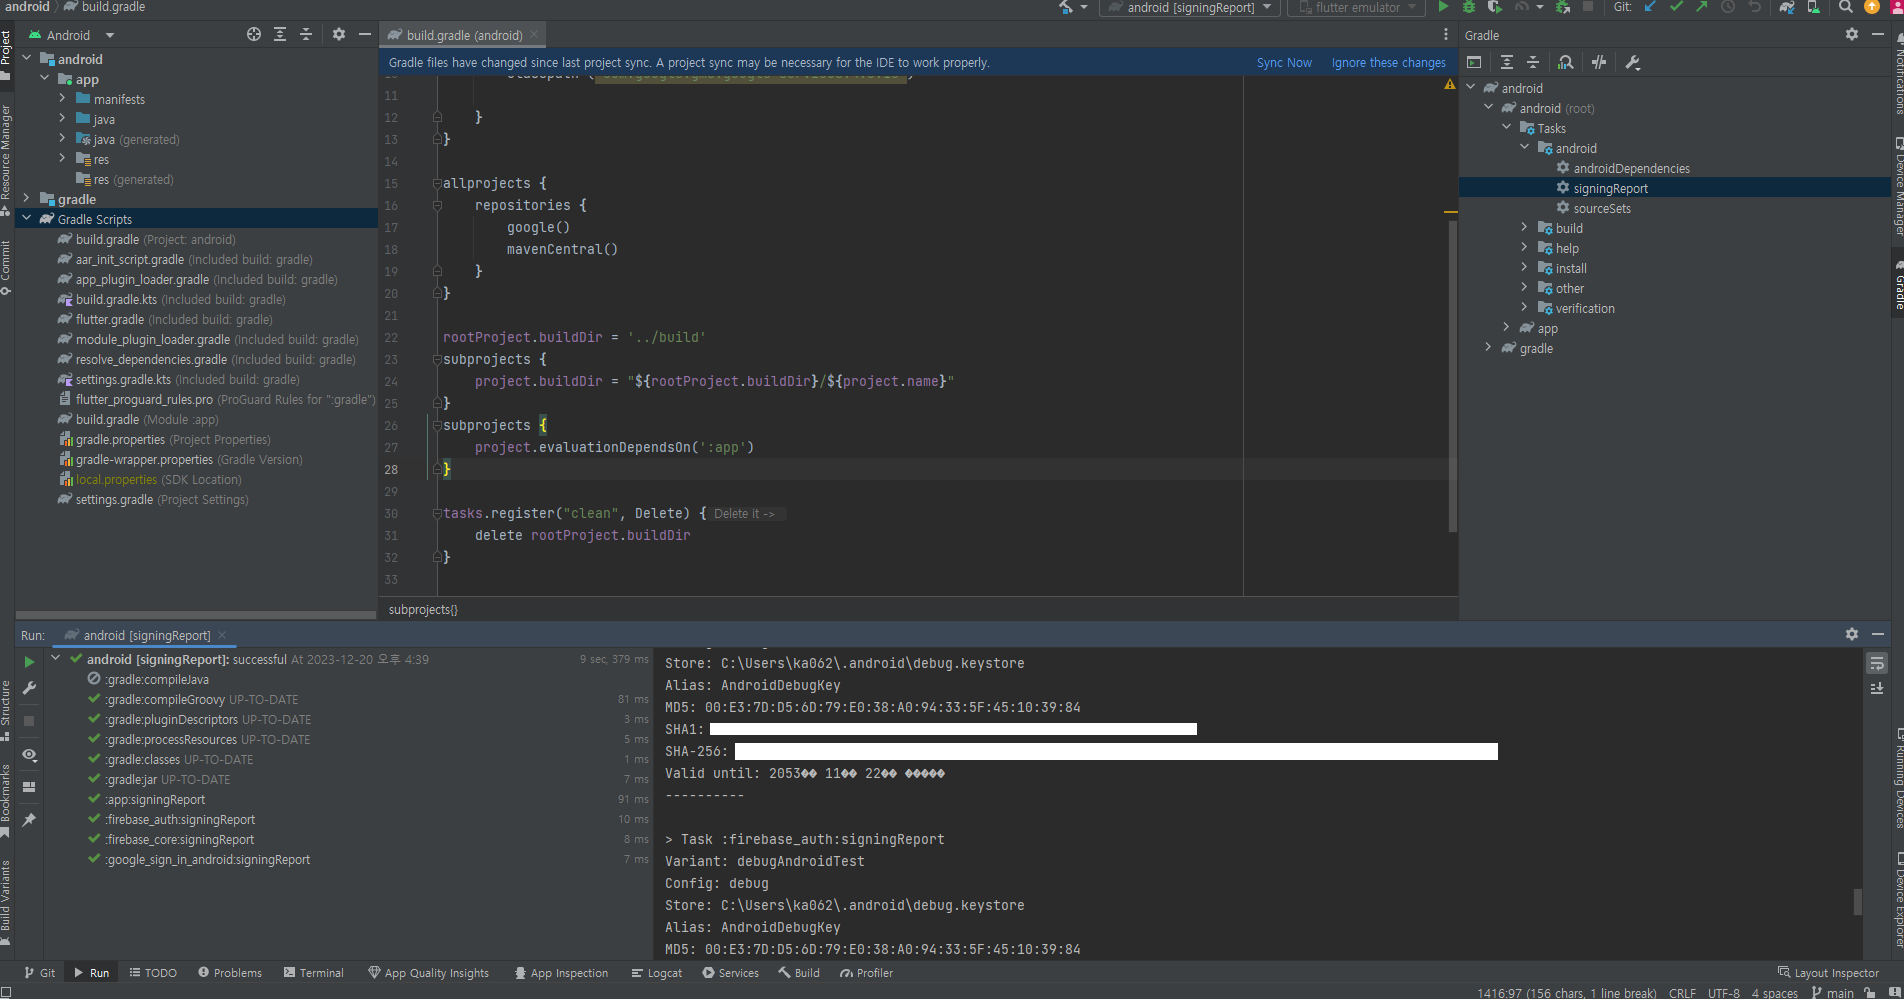The height and width of the screenshot is (999, 1904).
Task: Open the Logcat tool window tab
Action: (657, 972)
